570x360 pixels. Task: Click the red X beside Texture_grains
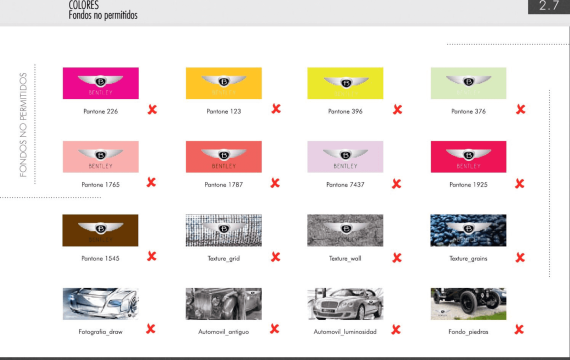(x=520, y=258)
